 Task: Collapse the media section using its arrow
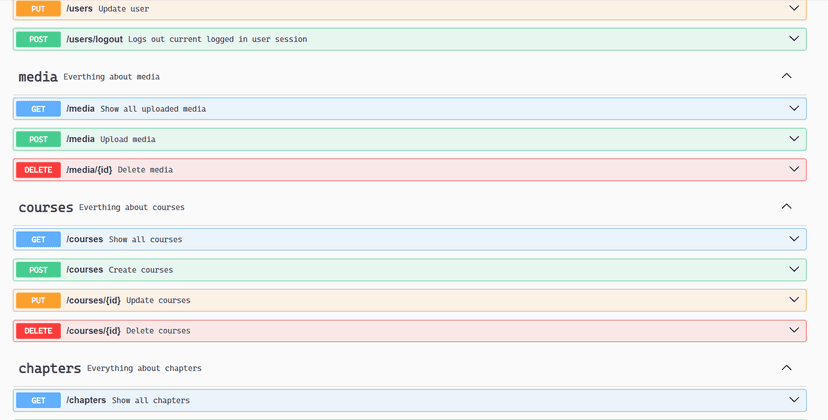(786, 76)
